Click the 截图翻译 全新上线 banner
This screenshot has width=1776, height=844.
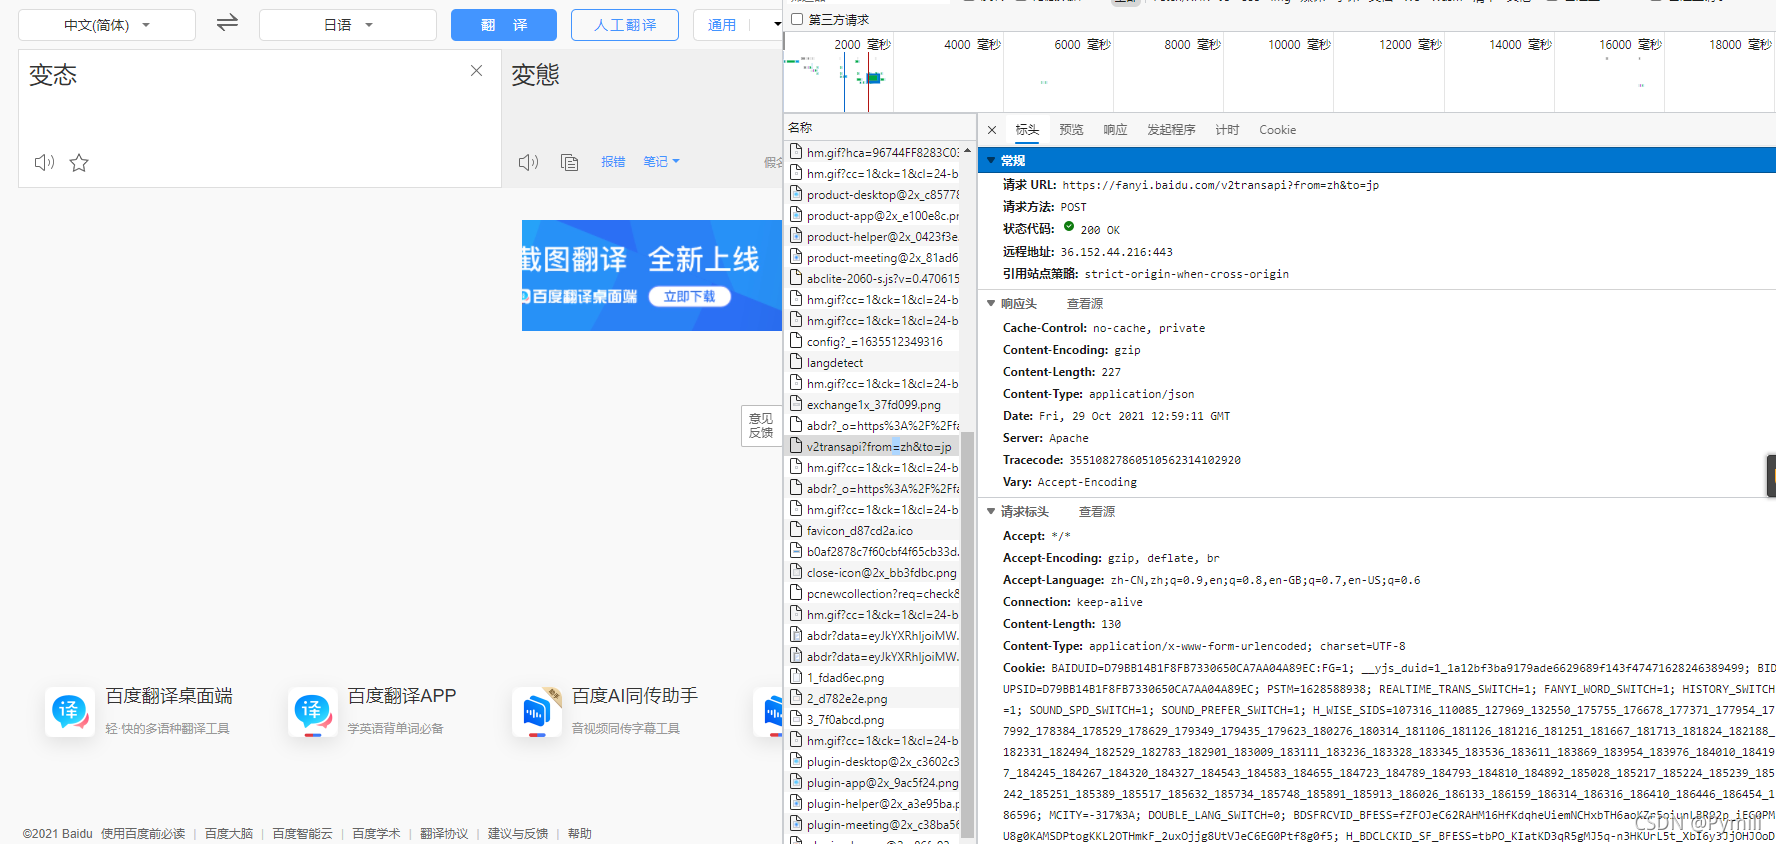[x=651, y=275]
